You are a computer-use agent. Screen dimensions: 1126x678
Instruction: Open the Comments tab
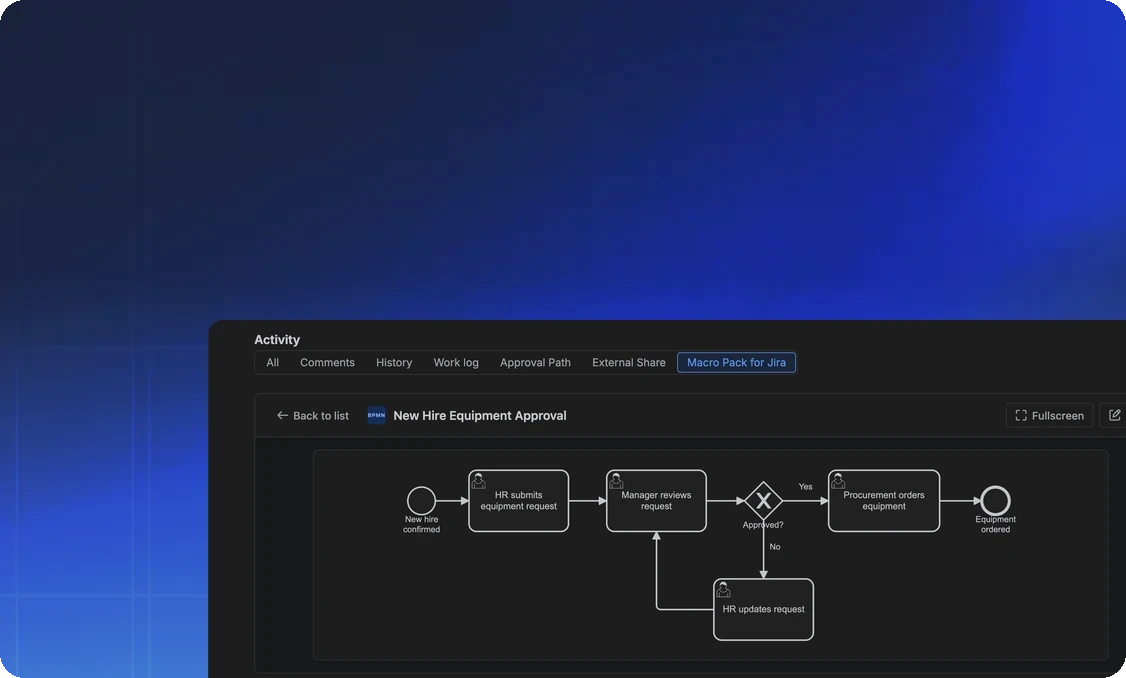click(327, 363)
